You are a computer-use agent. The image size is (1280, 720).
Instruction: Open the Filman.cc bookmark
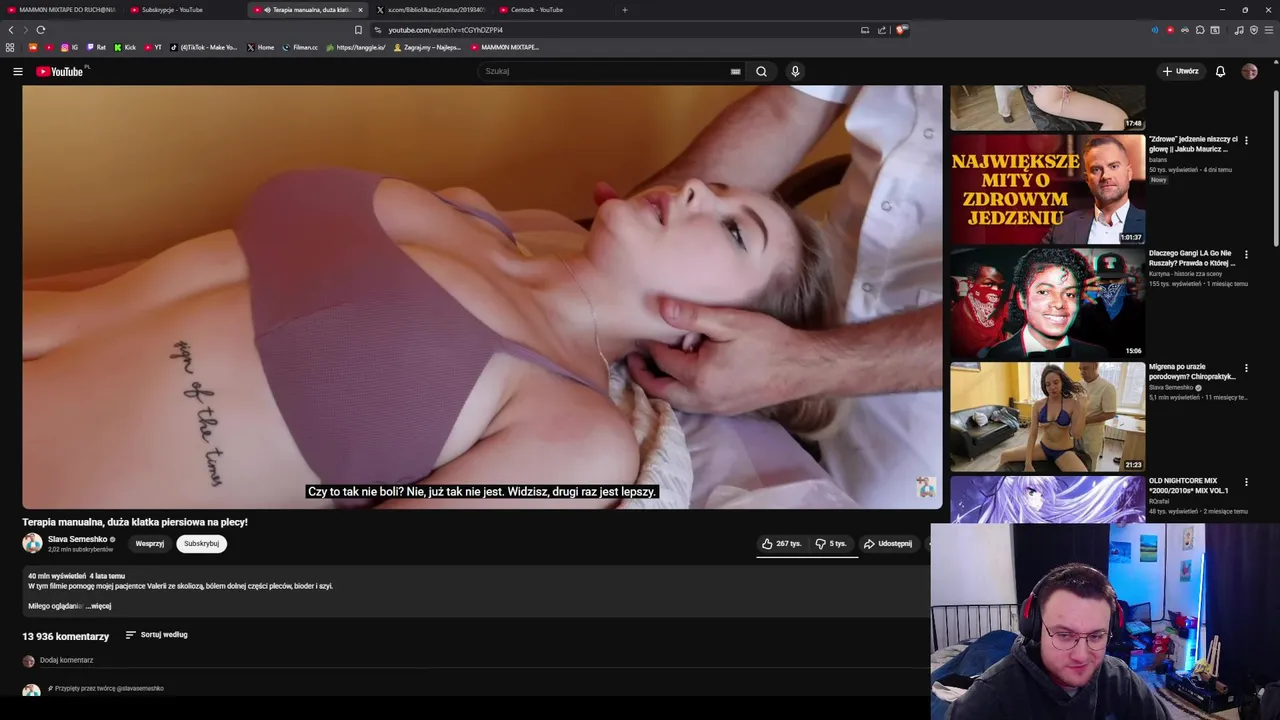(300, 47)
